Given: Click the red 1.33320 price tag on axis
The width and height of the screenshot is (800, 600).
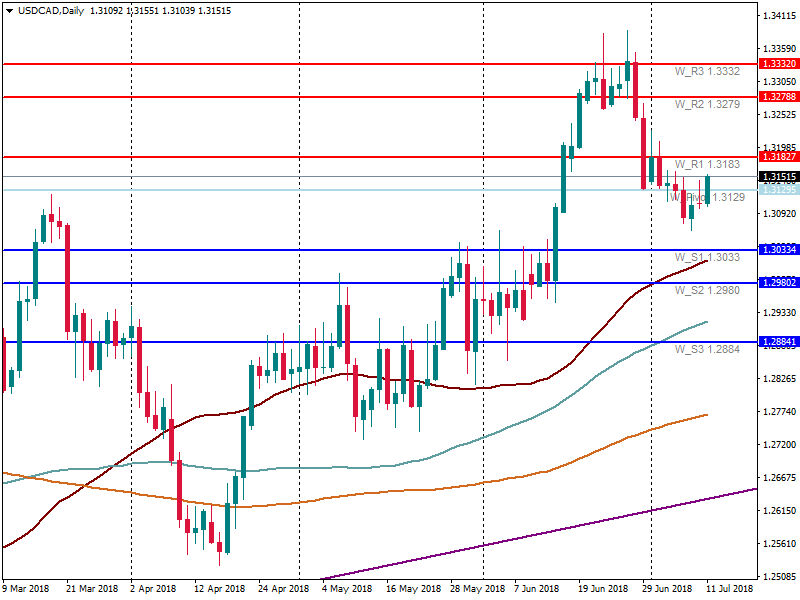Looking at the screenshot, I should pos(778,63).
